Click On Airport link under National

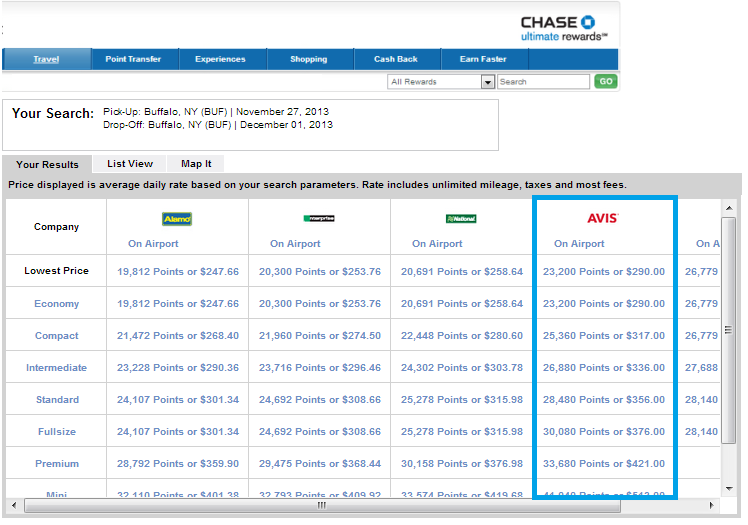tap(437, 244)
